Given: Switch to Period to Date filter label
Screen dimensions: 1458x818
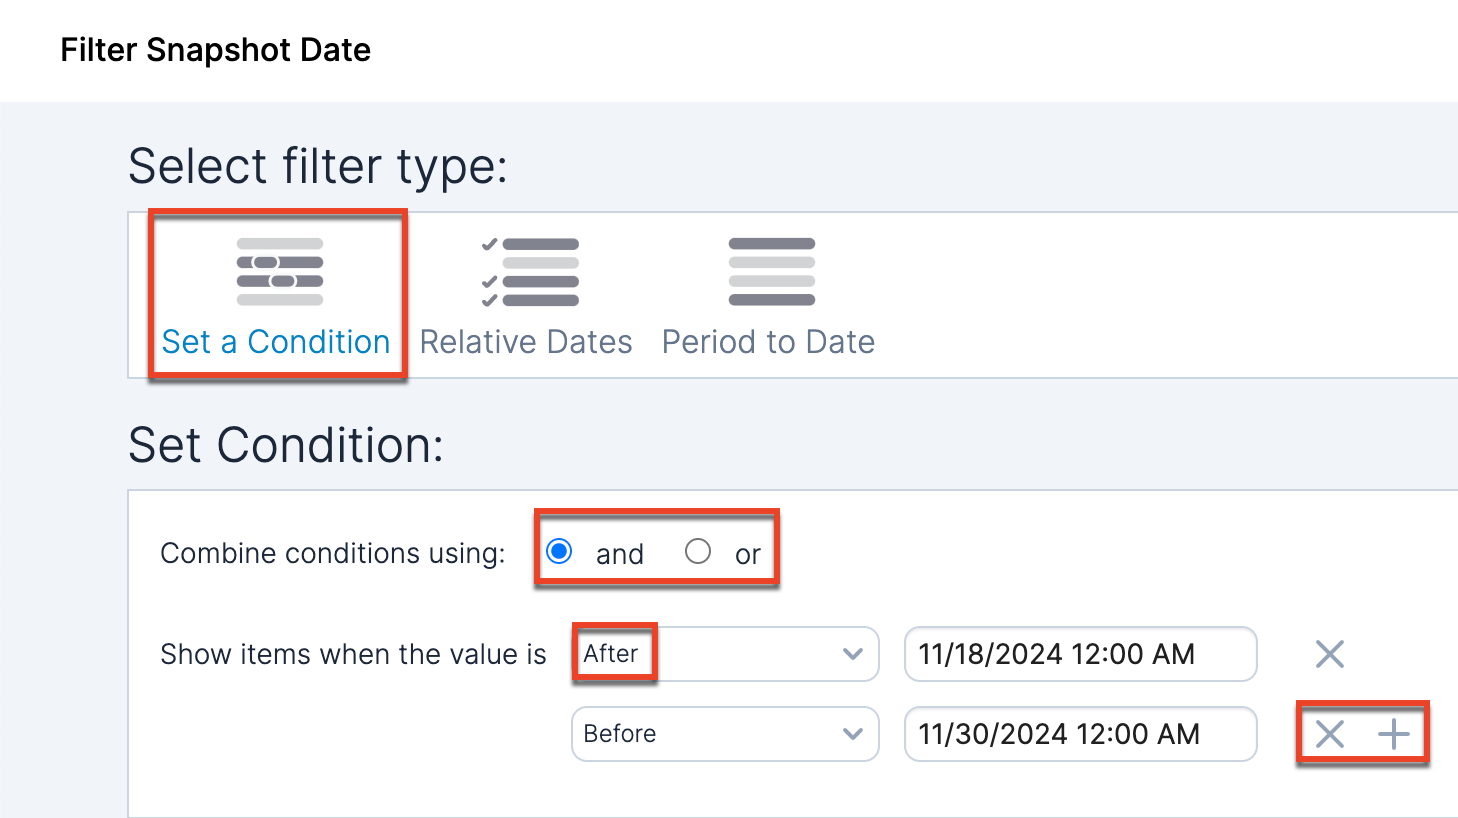Looking at the screenshot, I should [768, 342].
